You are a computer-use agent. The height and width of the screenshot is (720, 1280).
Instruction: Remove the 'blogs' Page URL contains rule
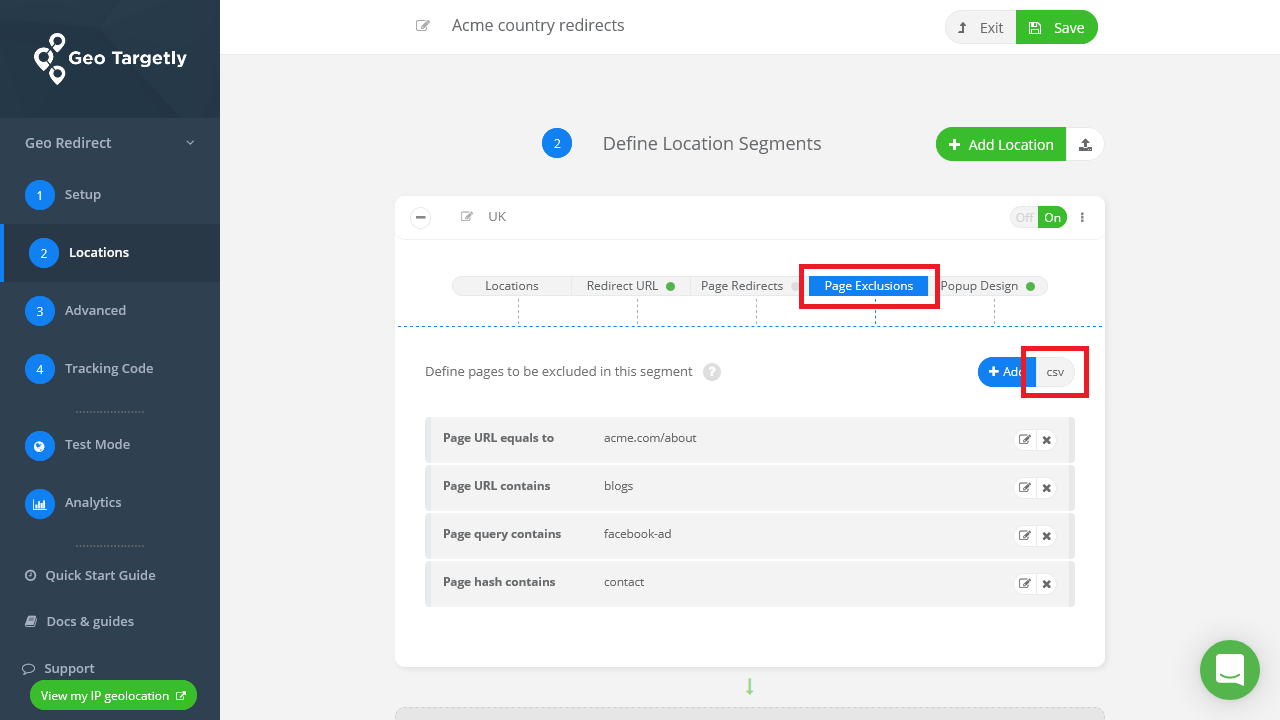(1046, 487)
